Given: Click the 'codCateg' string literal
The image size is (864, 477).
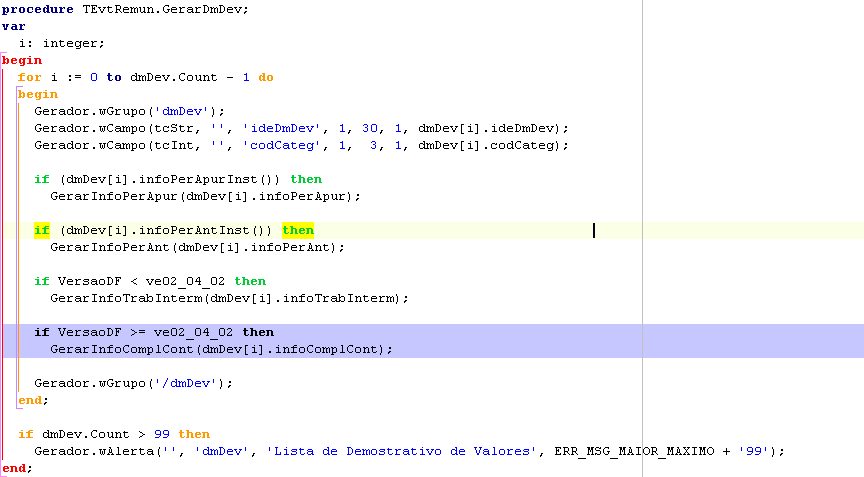Looking at the screenshot, I should [282, 146].
